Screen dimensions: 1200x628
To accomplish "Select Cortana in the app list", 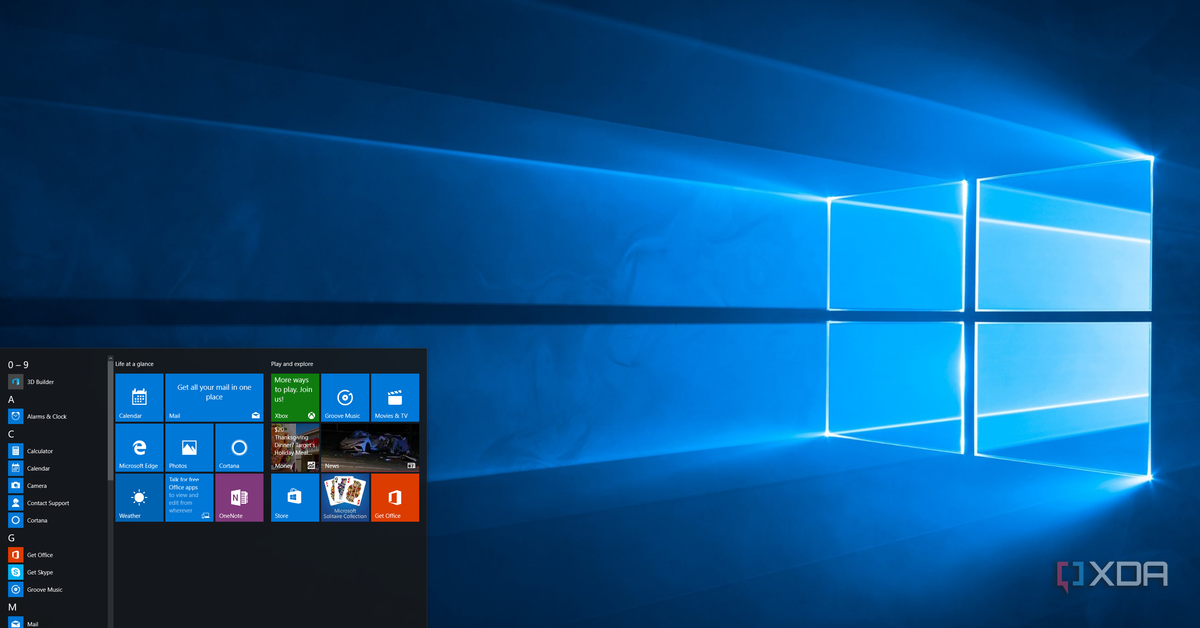I will click(x=55, y=520).
